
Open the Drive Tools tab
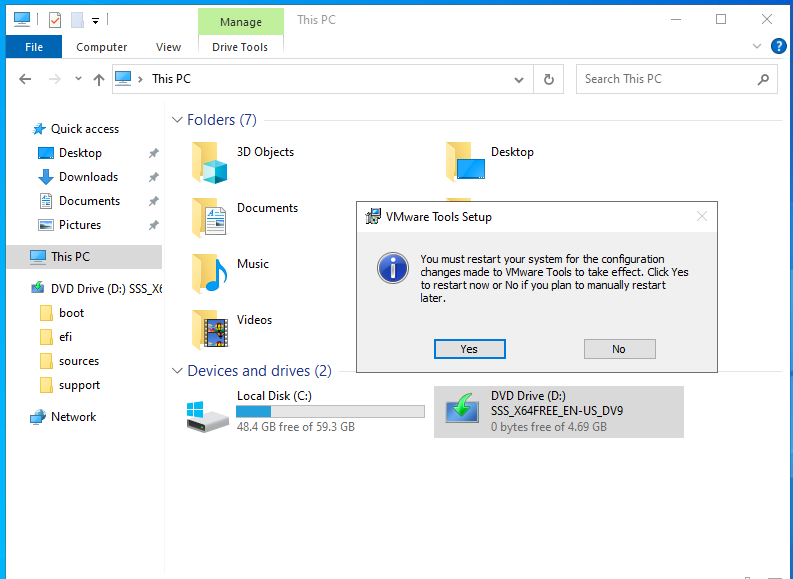pyautogui.click(x=240, y=47)
